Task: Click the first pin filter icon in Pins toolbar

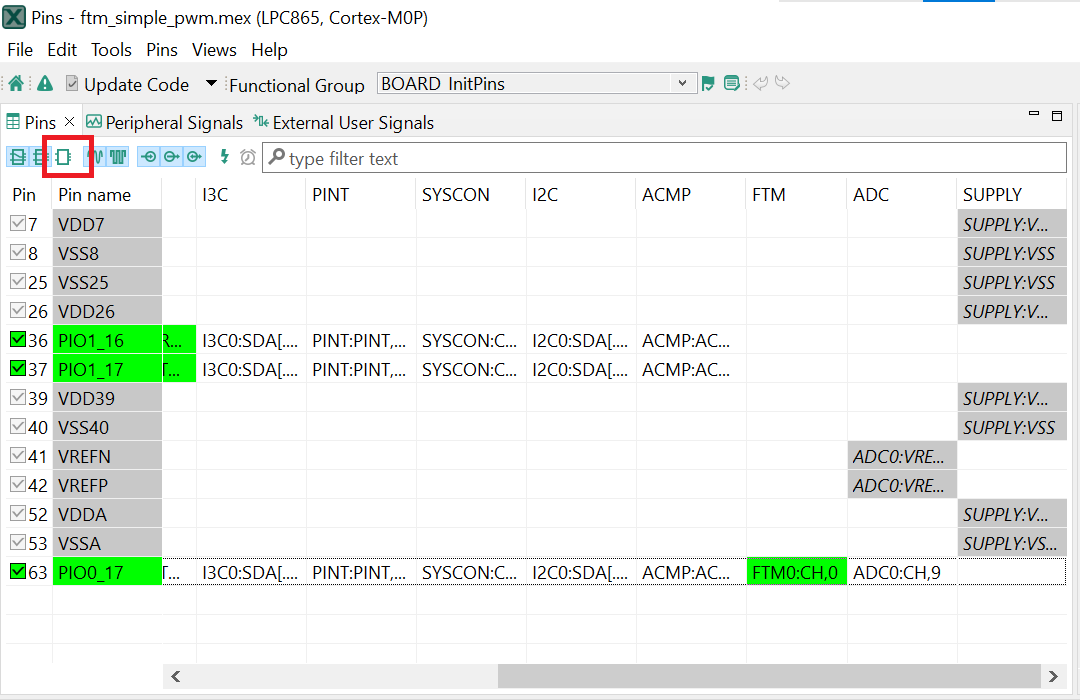Action: (x=17, y=157)
